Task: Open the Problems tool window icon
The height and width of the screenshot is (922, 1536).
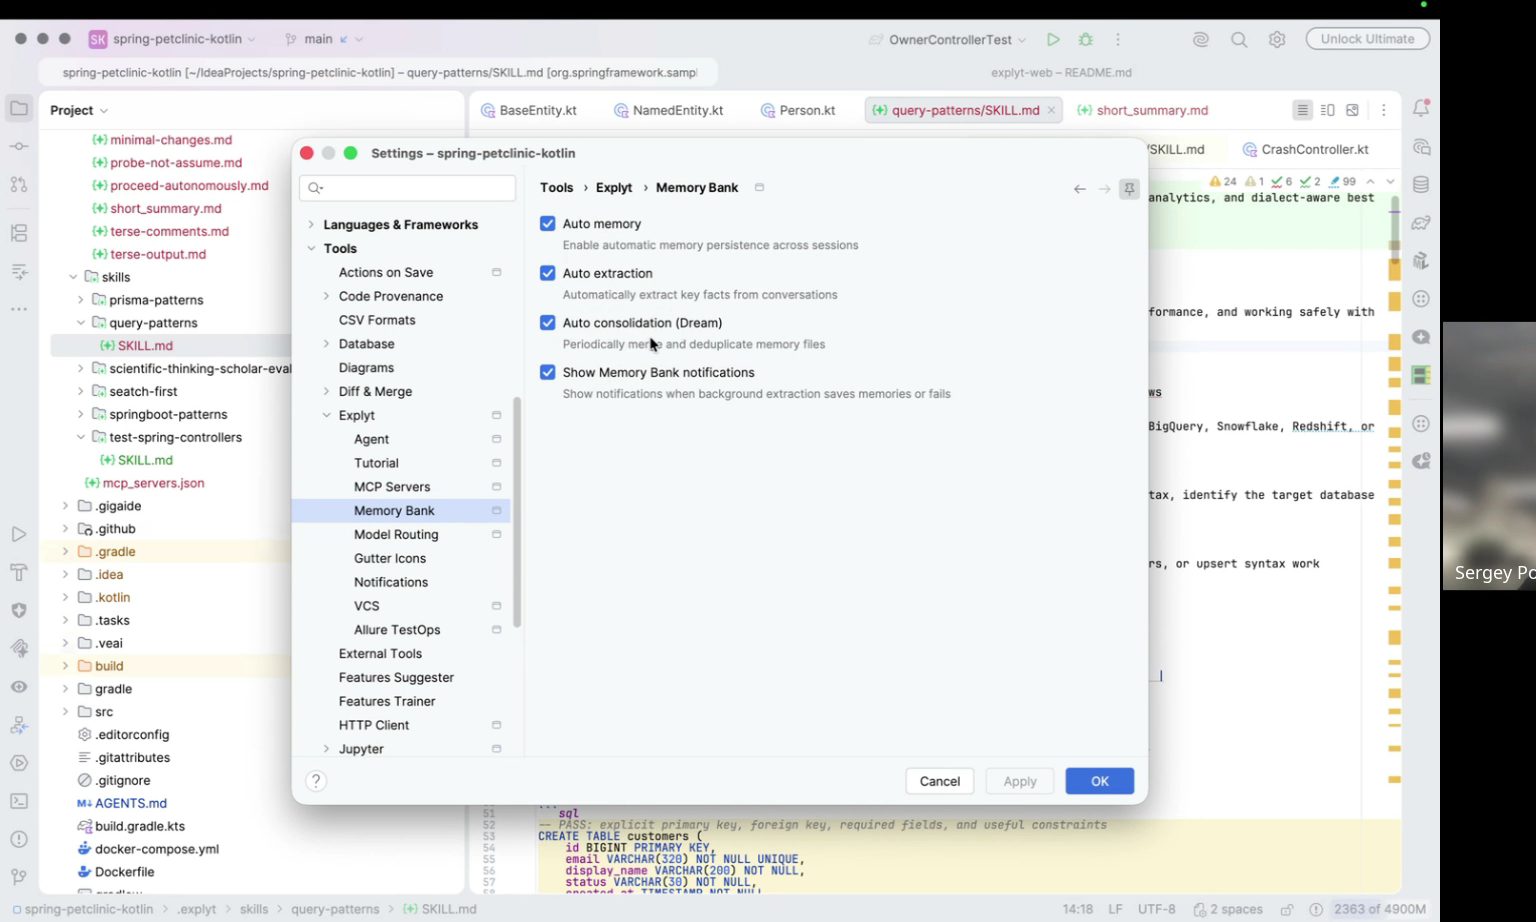Action: (x=19, y=839)
